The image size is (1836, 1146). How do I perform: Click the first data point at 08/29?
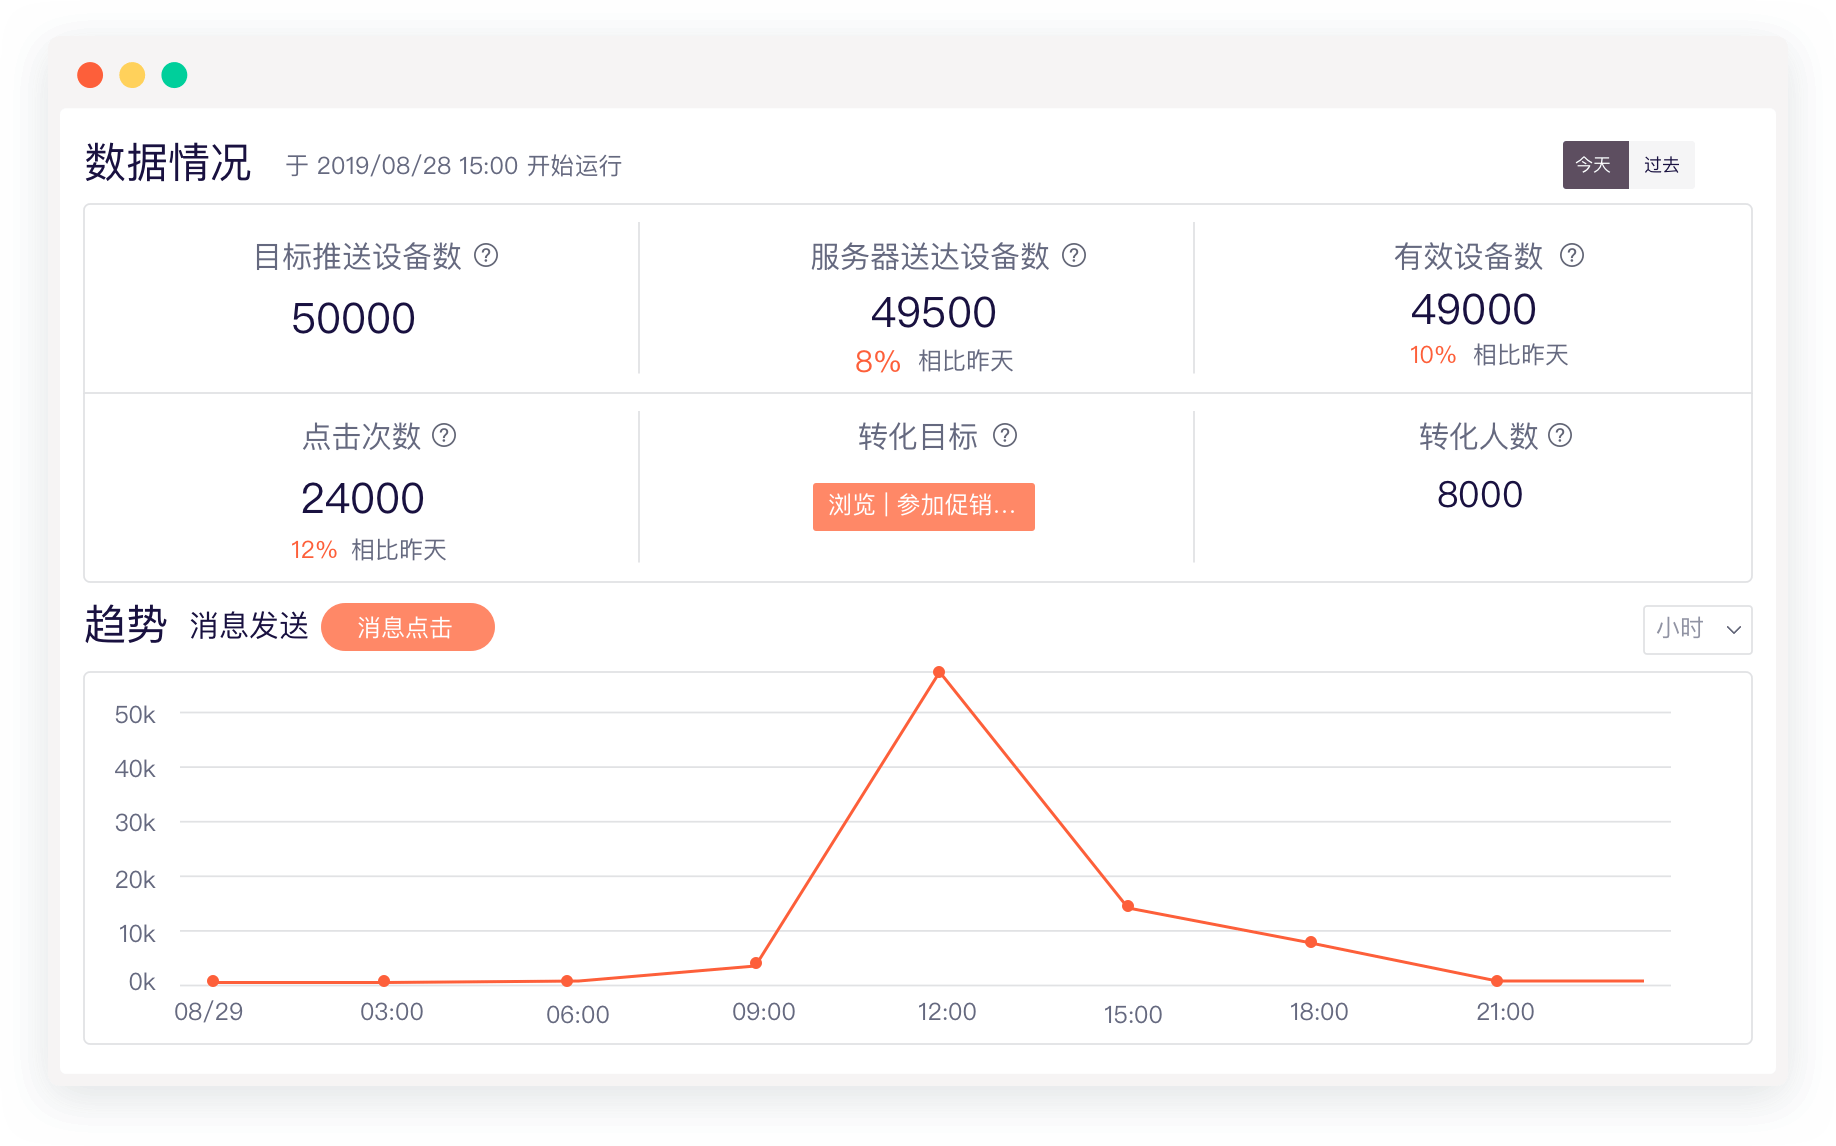tap(211, 981)
